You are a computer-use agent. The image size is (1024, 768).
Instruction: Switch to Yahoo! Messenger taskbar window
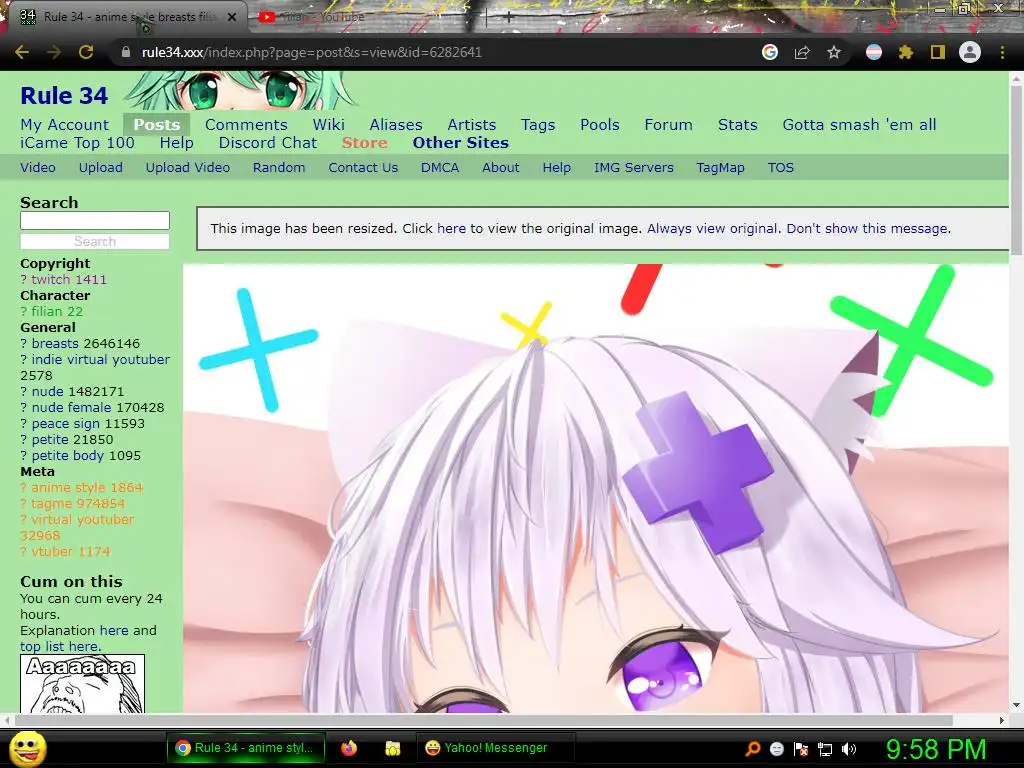(x=495, y=748)
